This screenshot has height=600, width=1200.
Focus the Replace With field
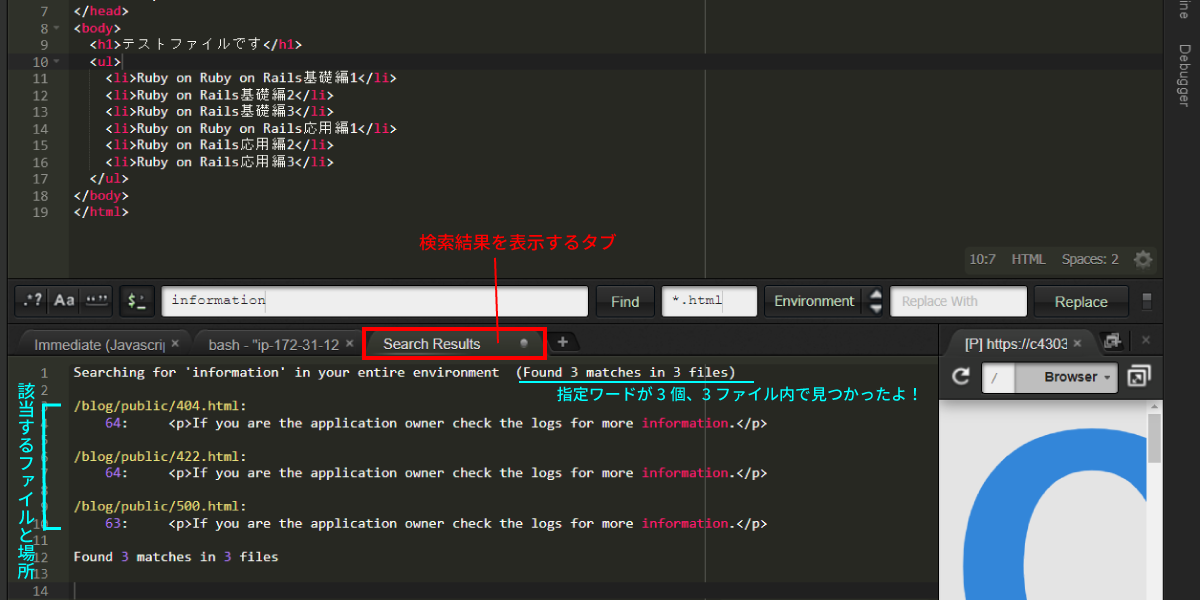click(x=959, y=301)
